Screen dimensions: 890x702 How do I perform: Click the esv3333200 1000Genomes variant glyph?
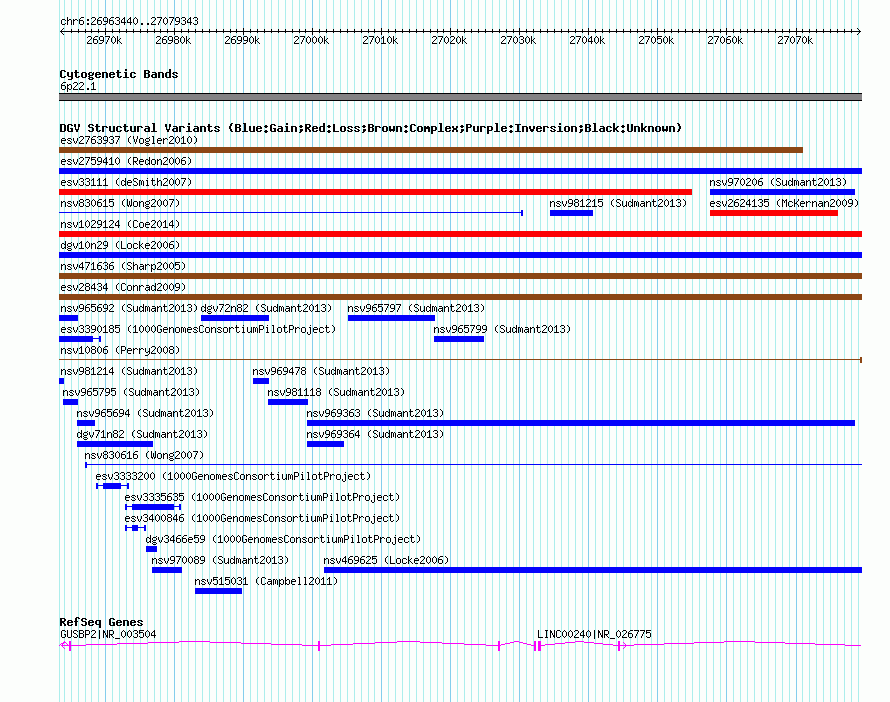(112, 486)
